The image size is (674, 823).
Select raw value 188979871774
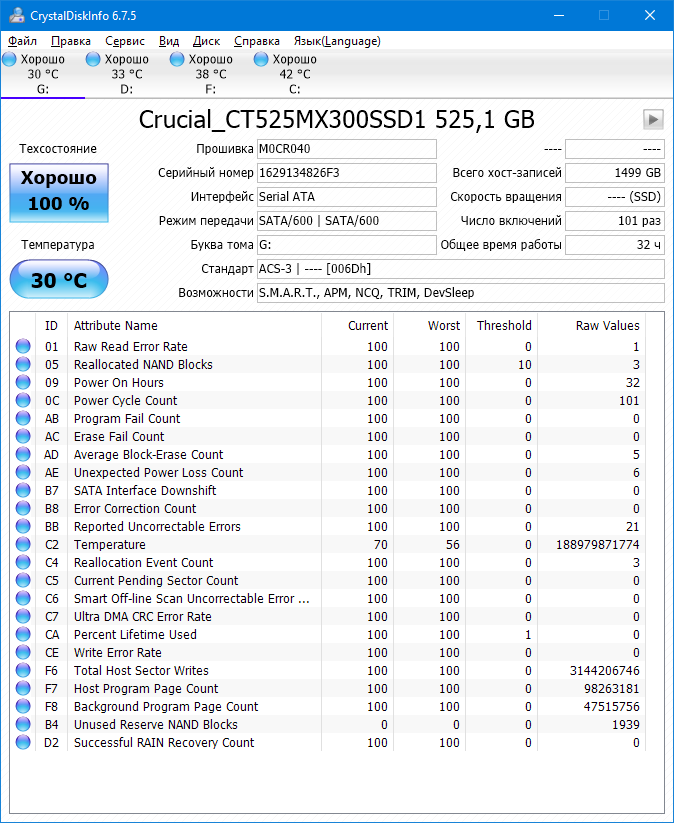[597, 545]
